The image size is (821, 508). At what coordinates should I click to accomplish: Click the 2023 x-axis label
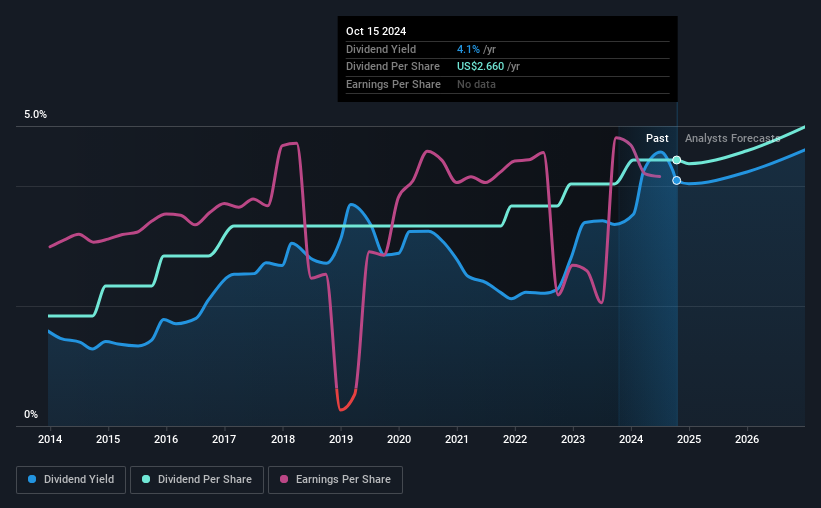point(573,439)
